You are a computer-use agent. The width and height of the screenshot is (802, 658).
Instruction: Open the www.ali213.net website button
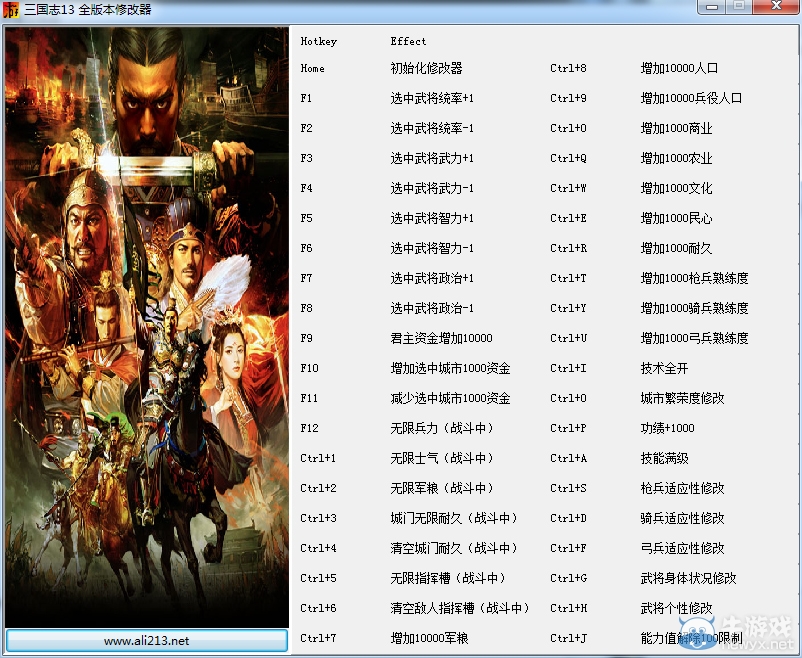(x=147, y=641)
